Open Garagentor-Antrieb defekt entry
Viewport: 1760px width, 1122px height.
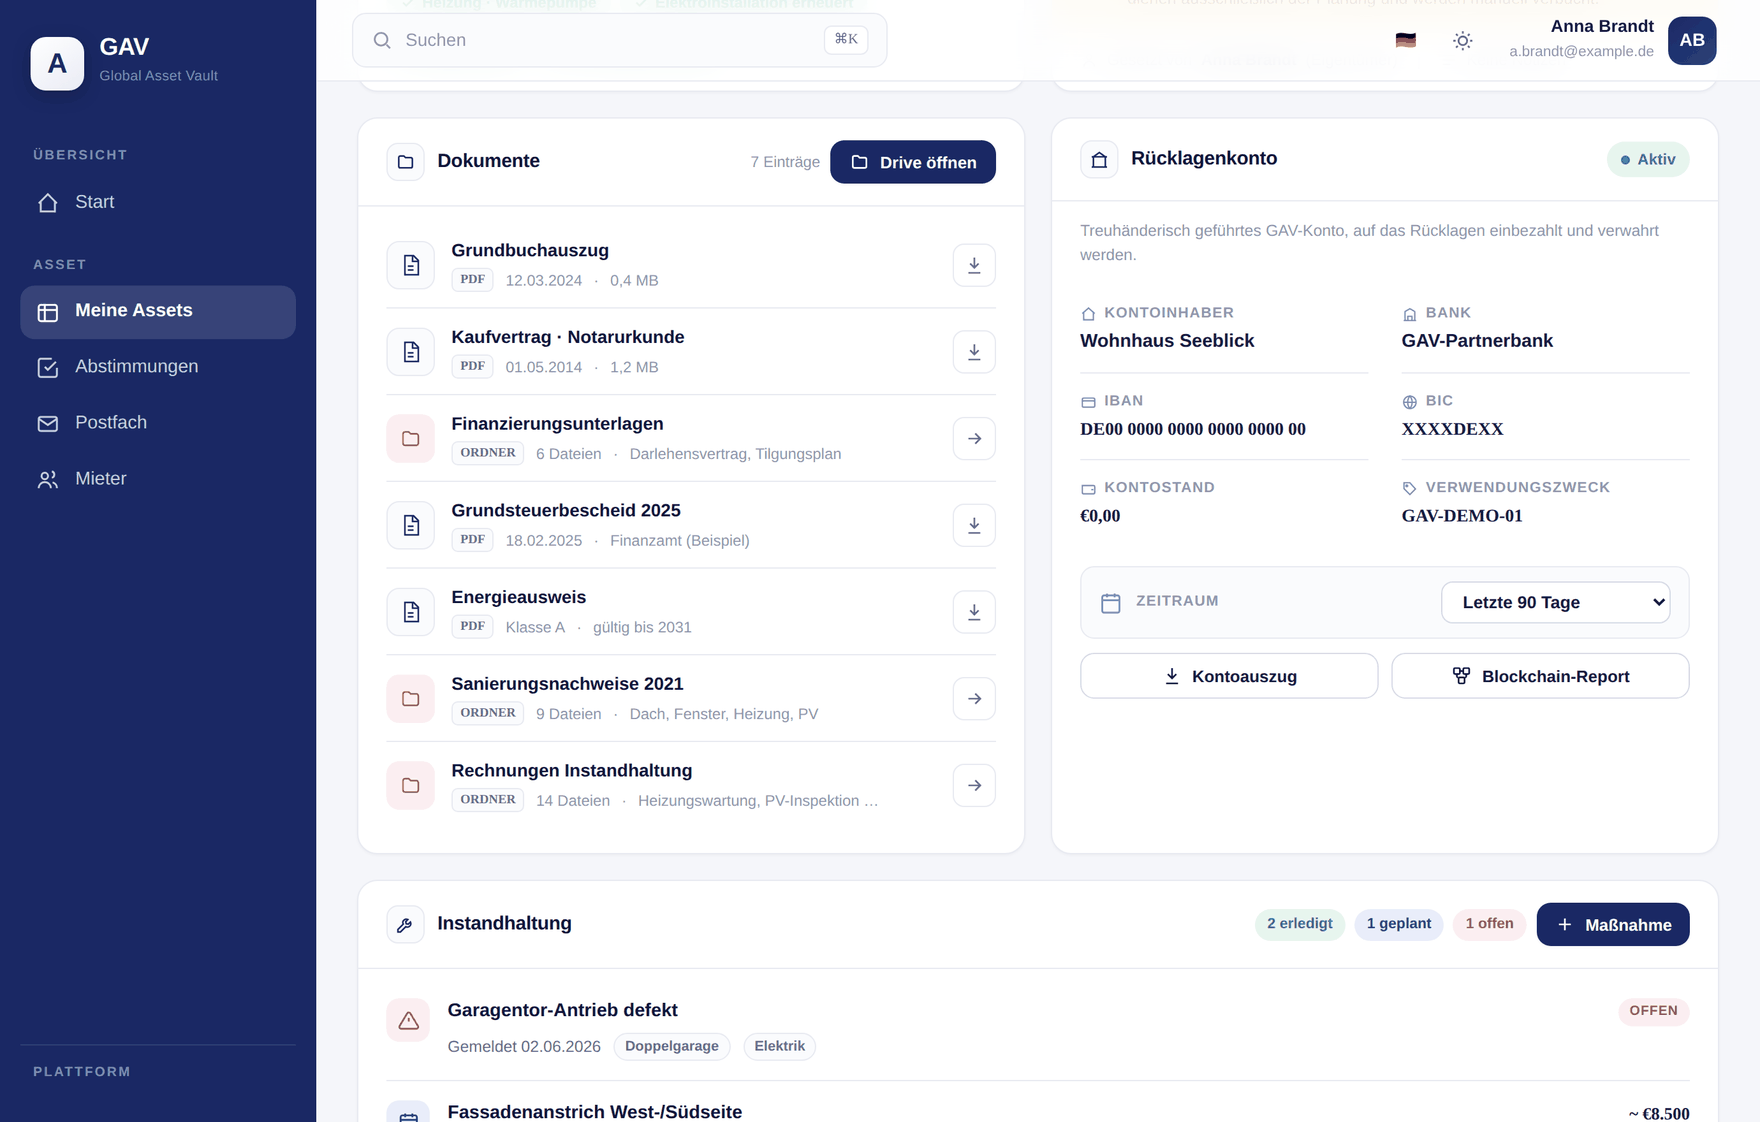pyautogui.click(x=1037, y=1028)
